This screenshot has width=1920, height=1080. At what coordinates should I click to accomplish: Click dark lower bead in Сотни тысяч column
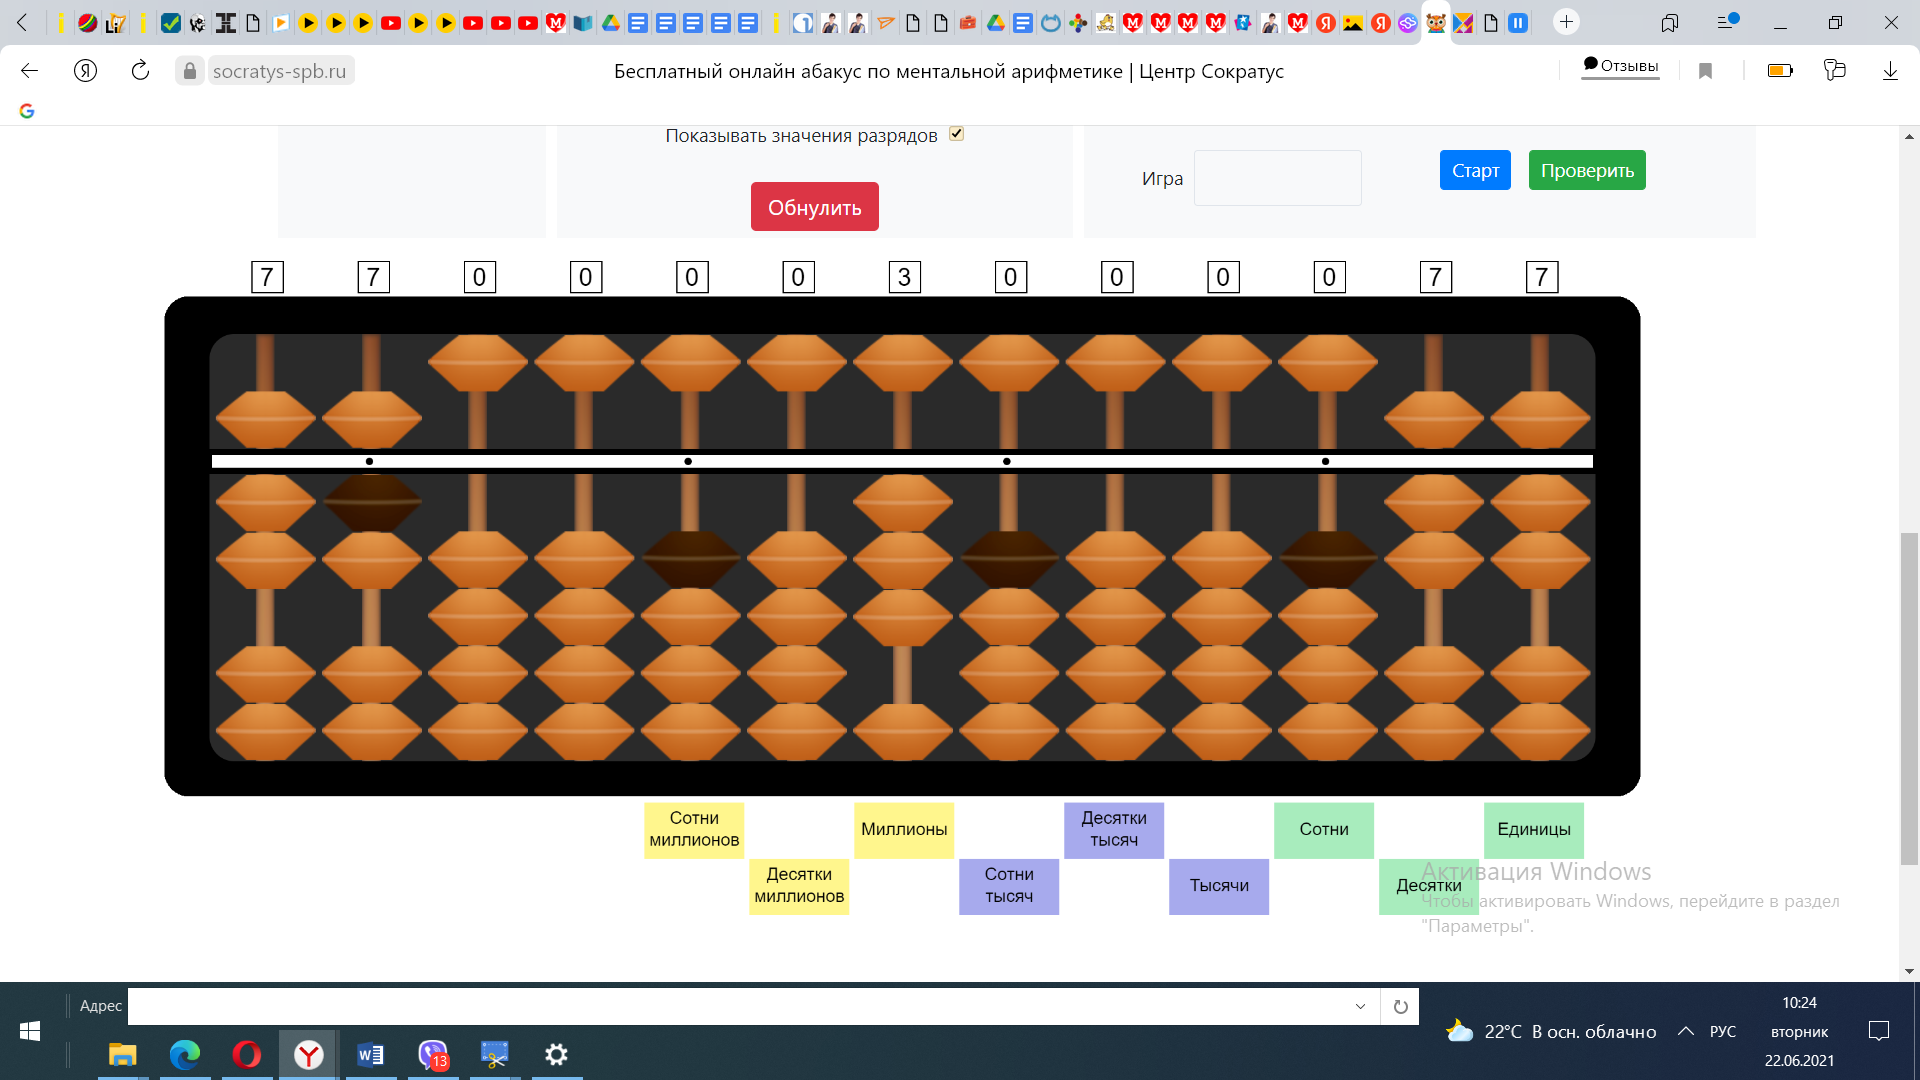point(1009,559)
